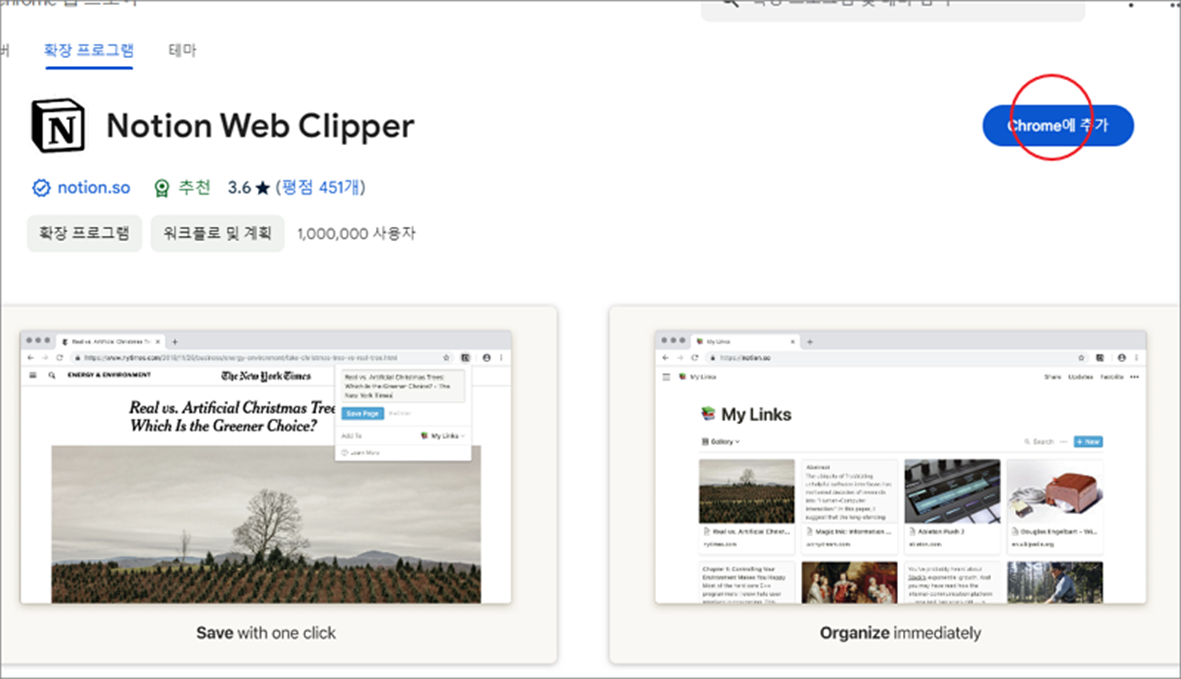Click the 워크플로 및 계획 category chip
Image resolution: width=1181 pixels, height=679 pixels.
tap(217, 233)
